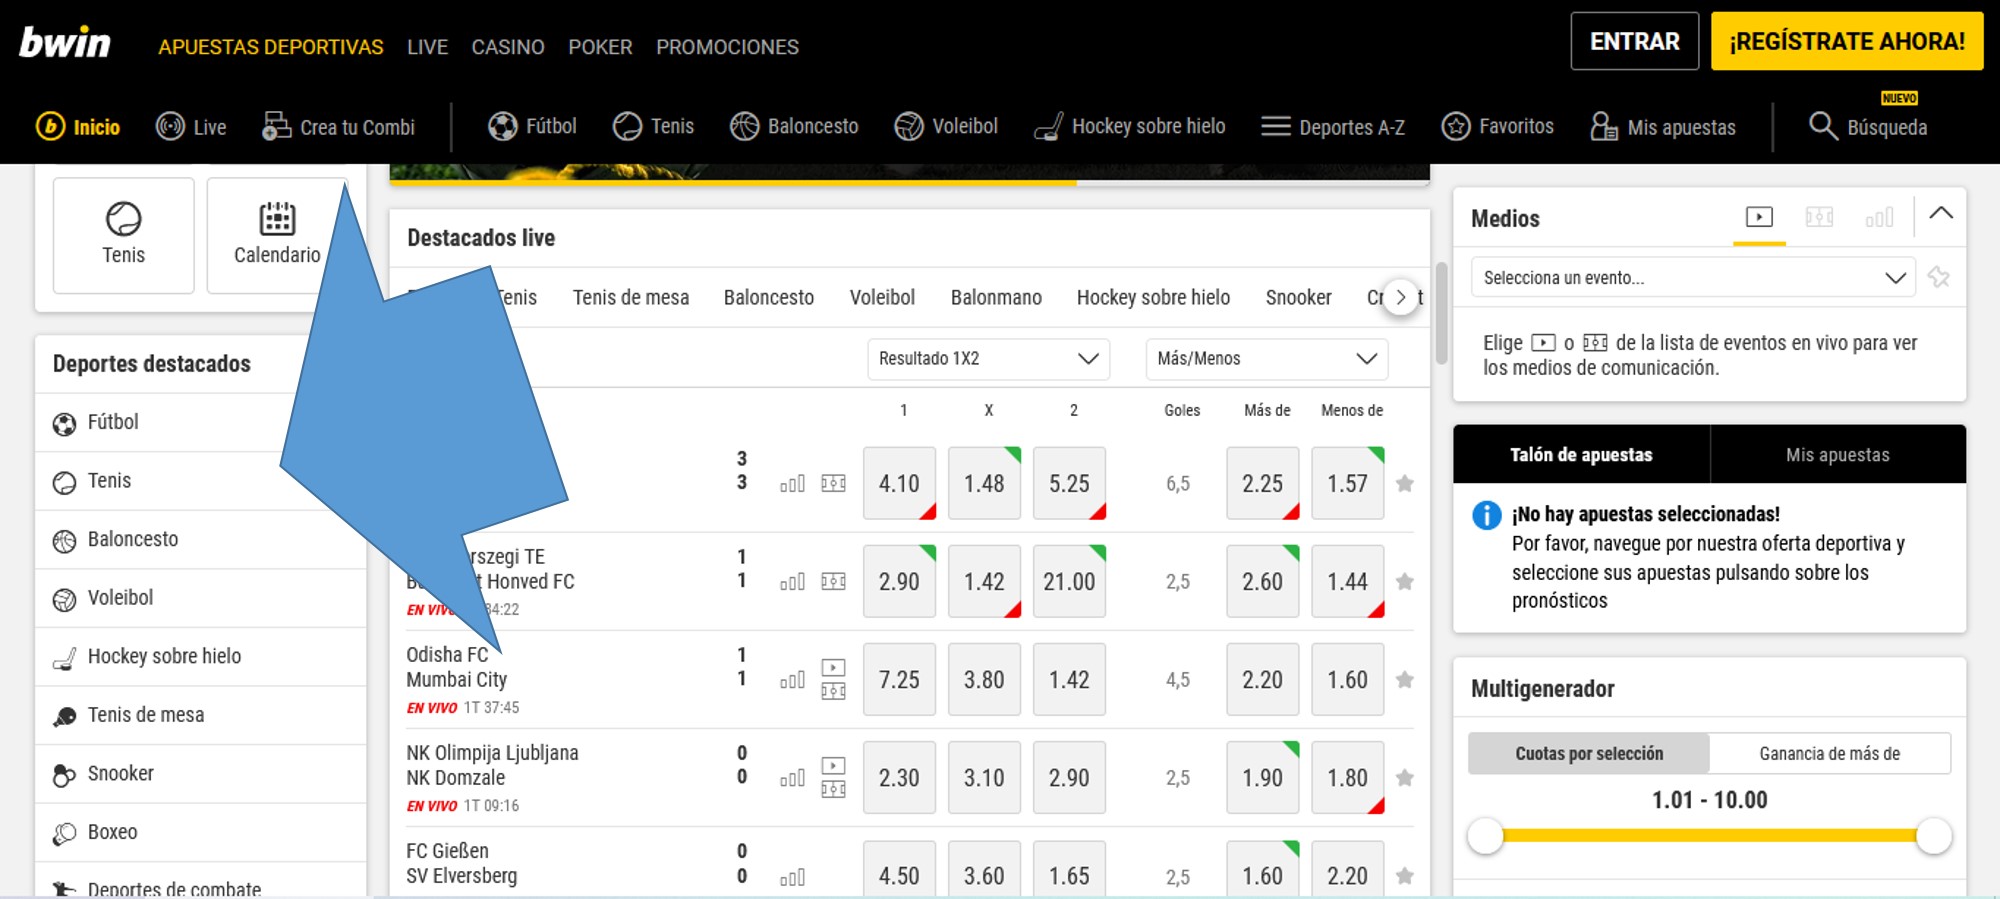Open stats icon for NK Olimpija Ljubljana match
2000x899 pixels.
(792, 778)
